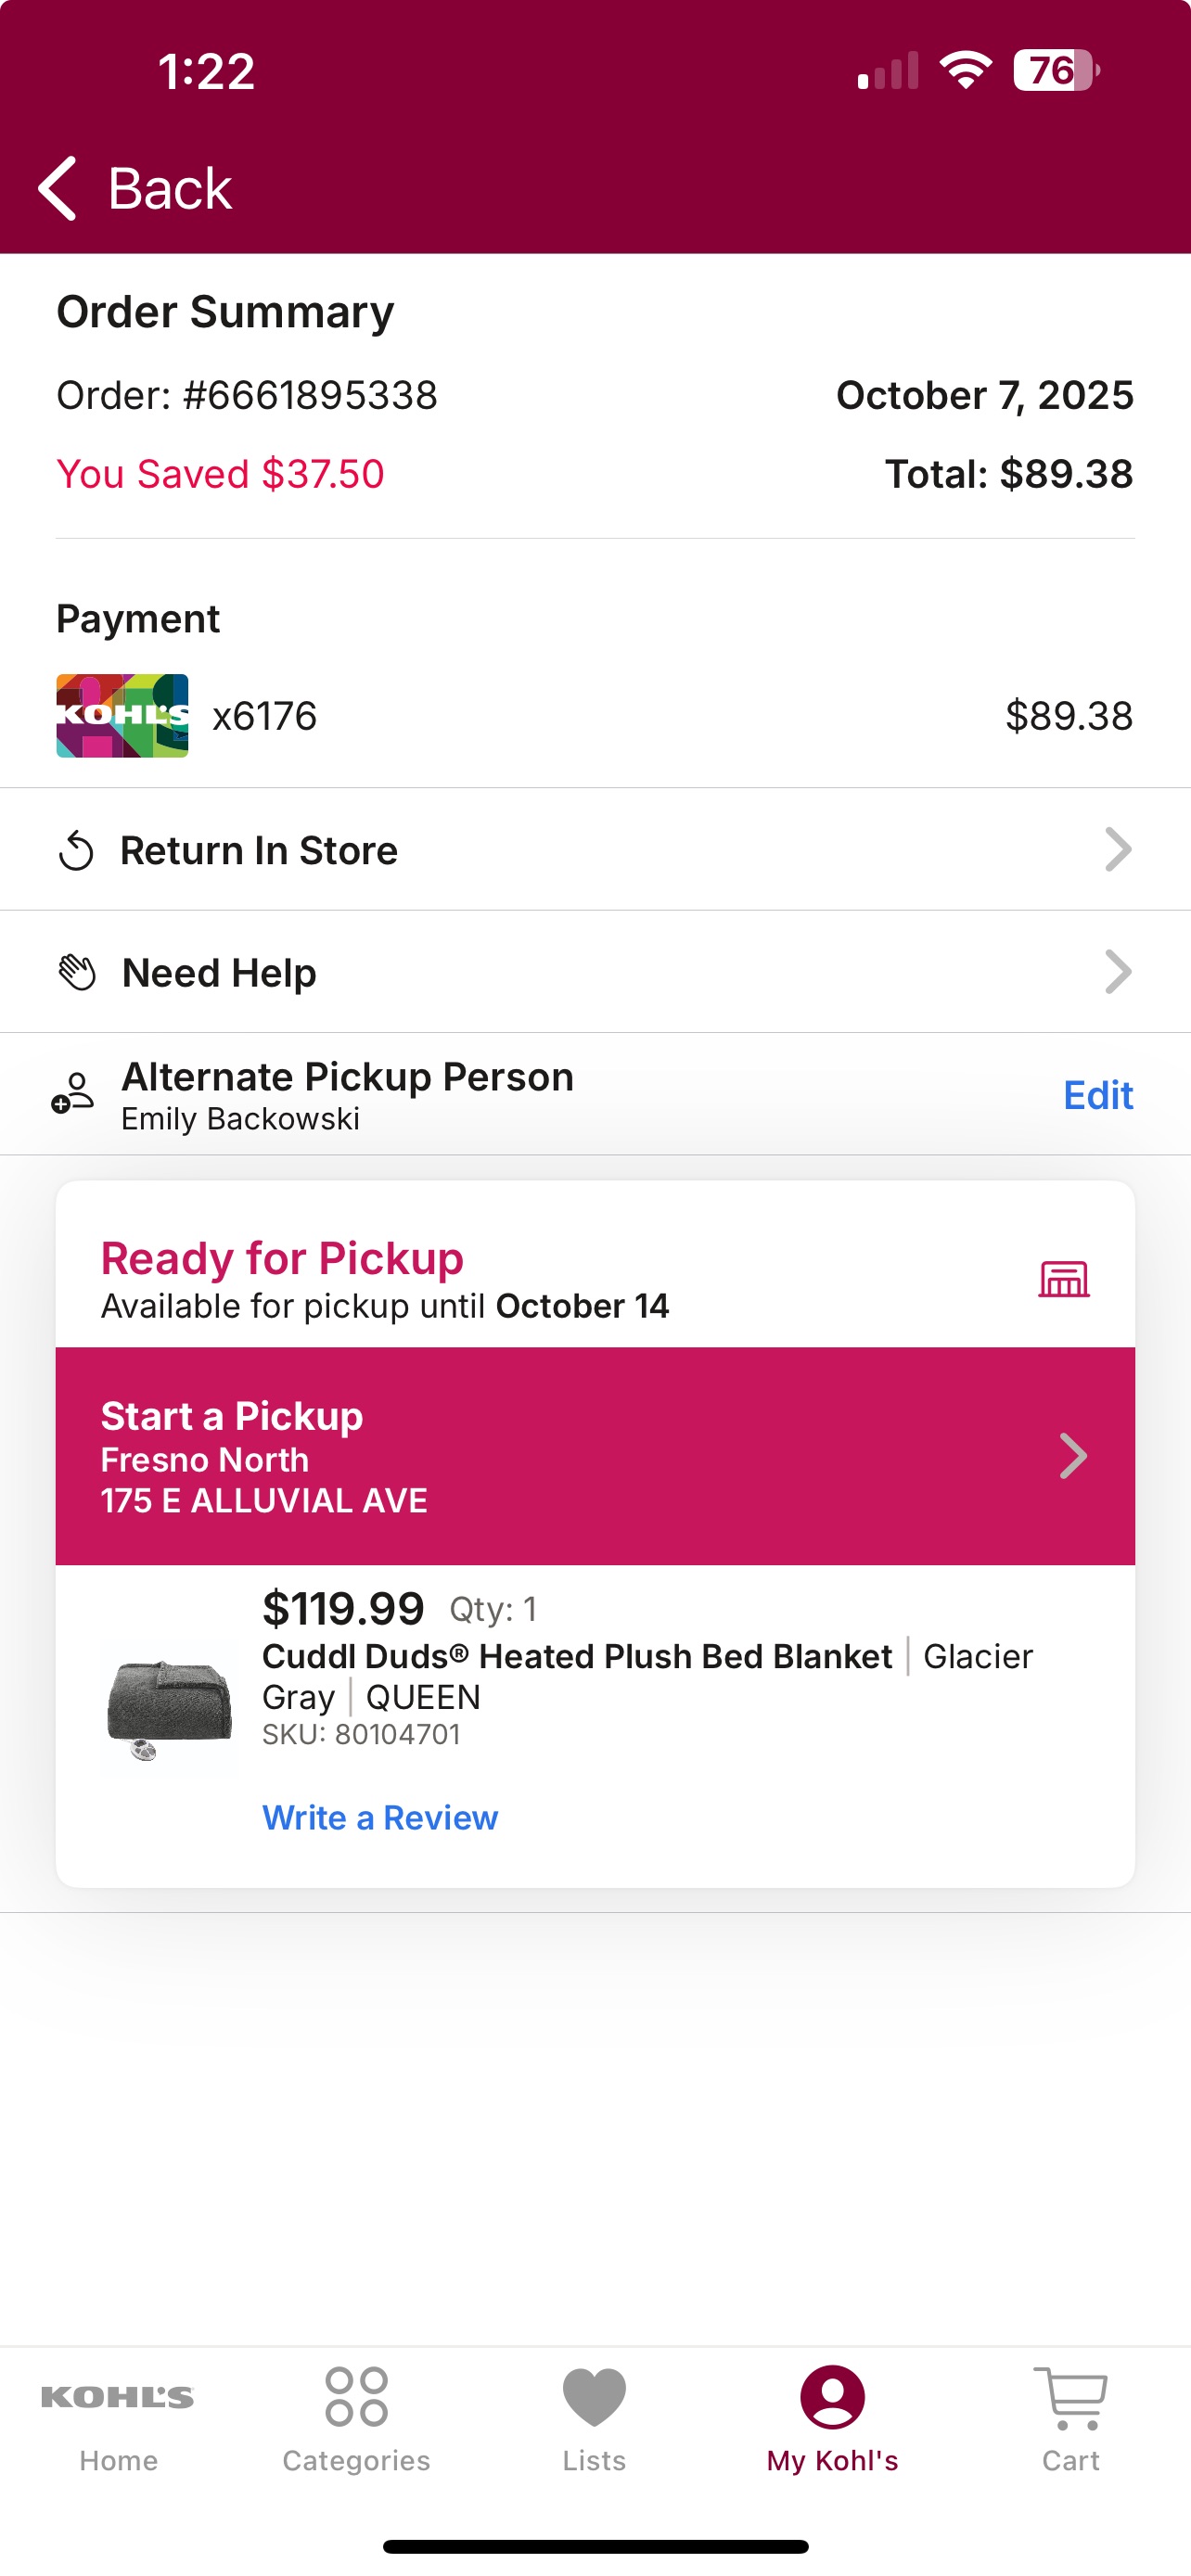
Task: Tap the Cuddl Duds Heated Plush Bed Blanket title
Action: coord(577,1656)
